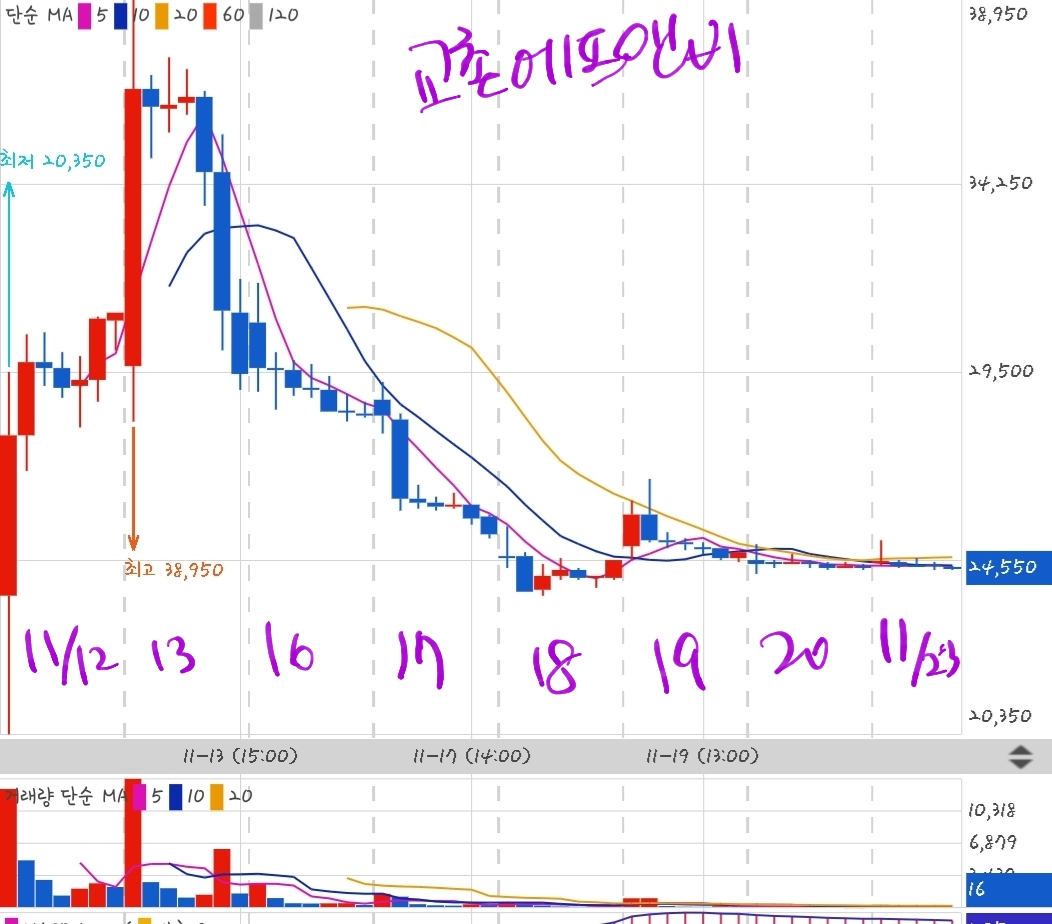The image size is (1052, 924).
Task: Click the blue volume value tag 16
Action: 1008,889
